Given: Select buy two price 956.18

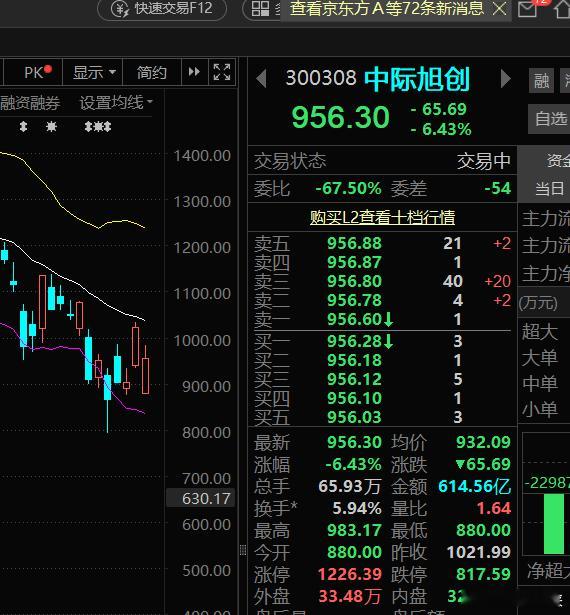Looking at the screenshot, I should tap(354, 360).
